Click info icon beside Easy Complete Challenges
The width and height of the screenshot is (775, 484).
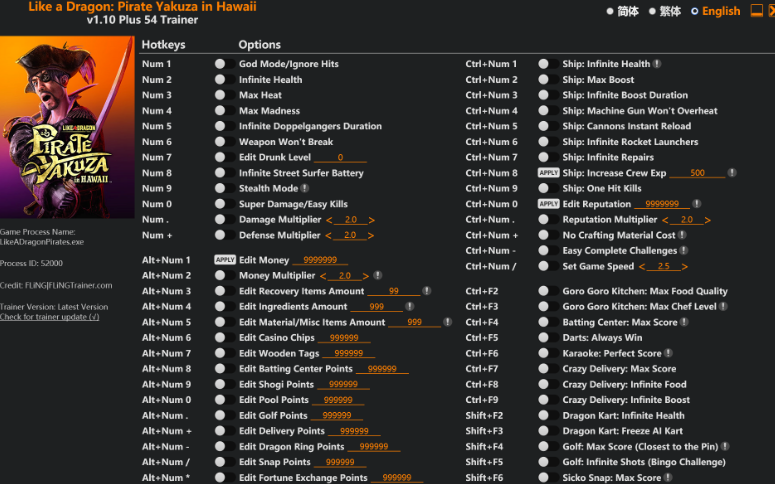[684, 251]
